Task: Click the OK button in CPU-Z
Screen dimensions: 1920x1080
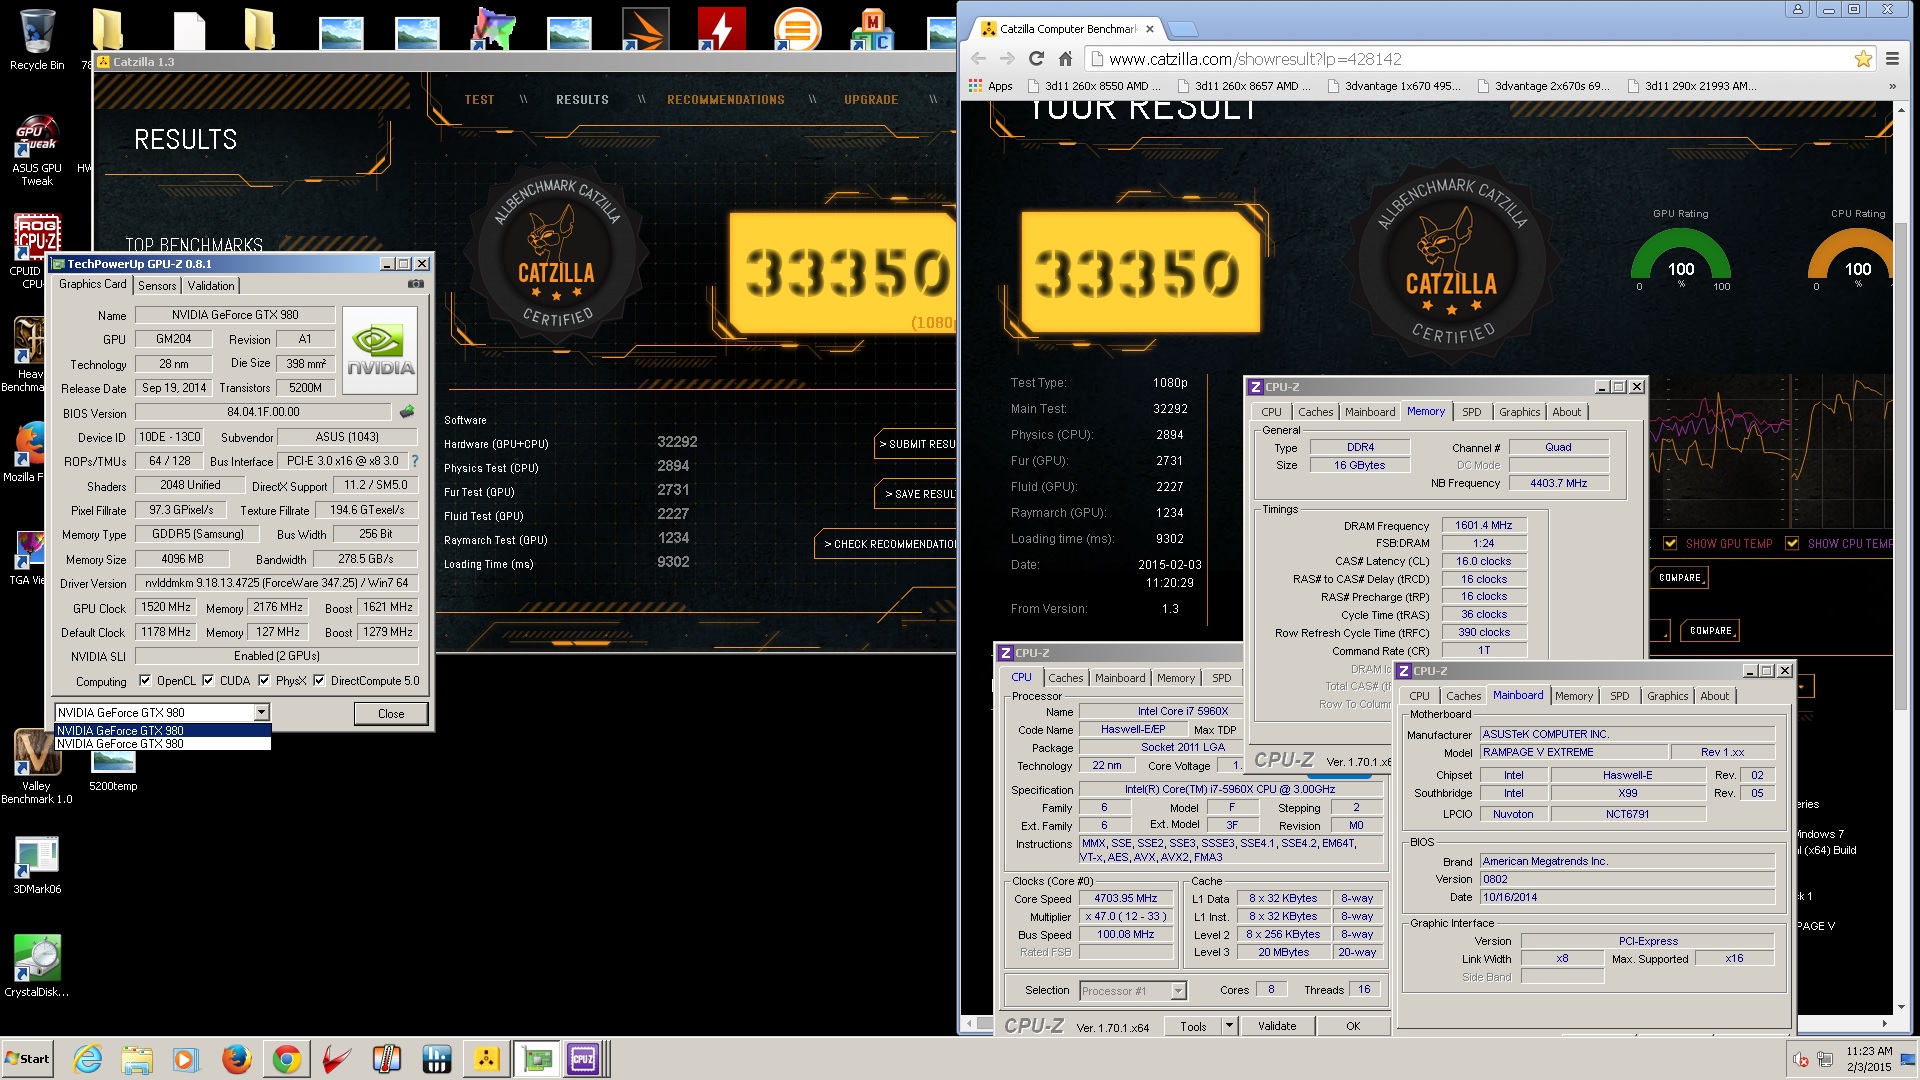Action: (x=1353, y=1026)
